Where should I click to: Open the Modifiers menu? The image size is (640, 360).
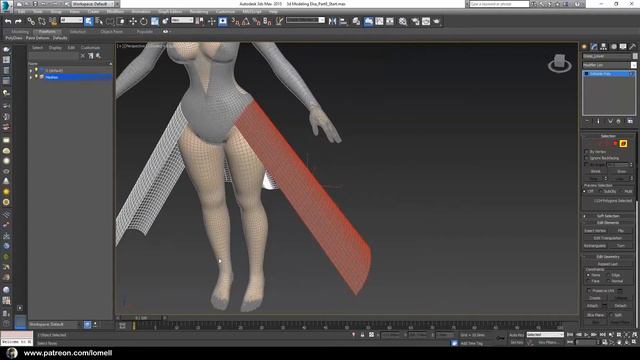(115, 12)
